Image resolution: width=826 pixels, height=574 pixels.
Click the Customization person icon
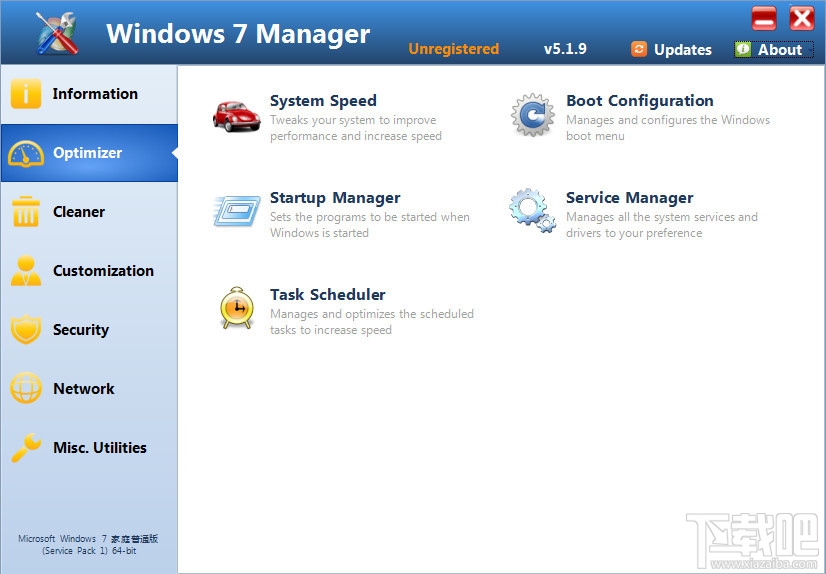click(x=26, y=271)
